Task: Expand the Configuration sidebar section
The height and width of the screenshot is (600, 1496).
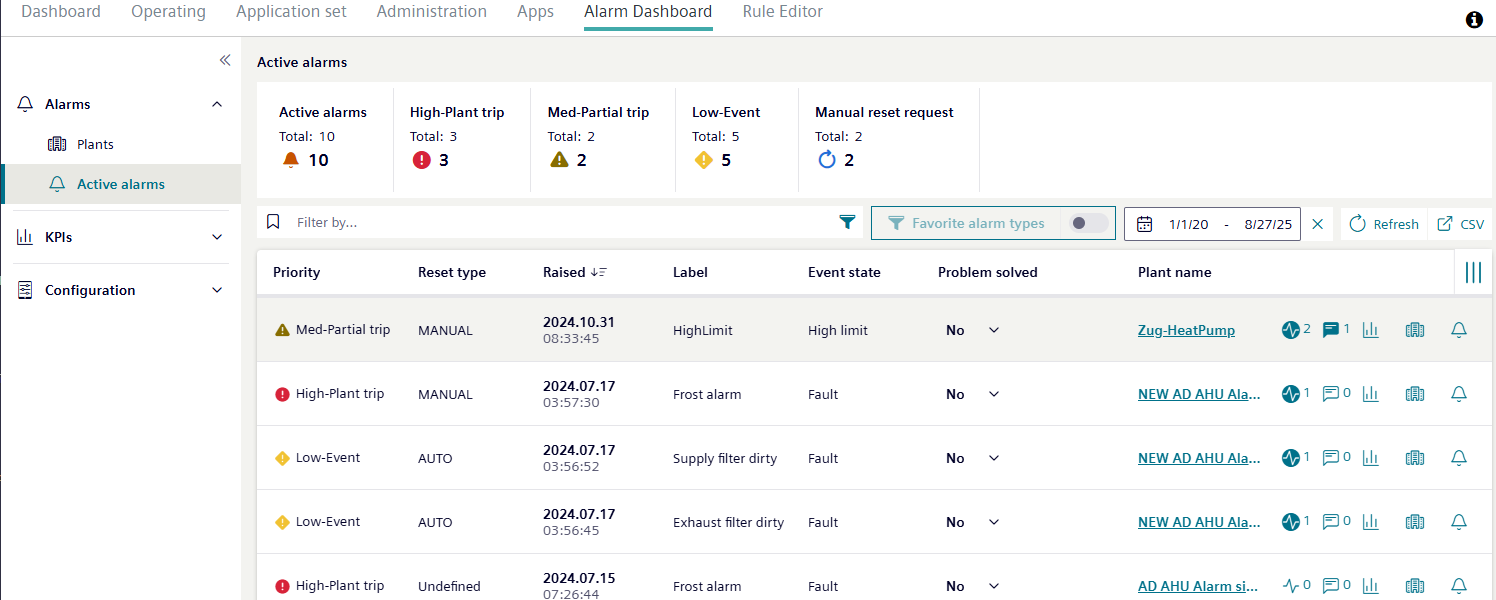Action: click(x=217, y=290)
